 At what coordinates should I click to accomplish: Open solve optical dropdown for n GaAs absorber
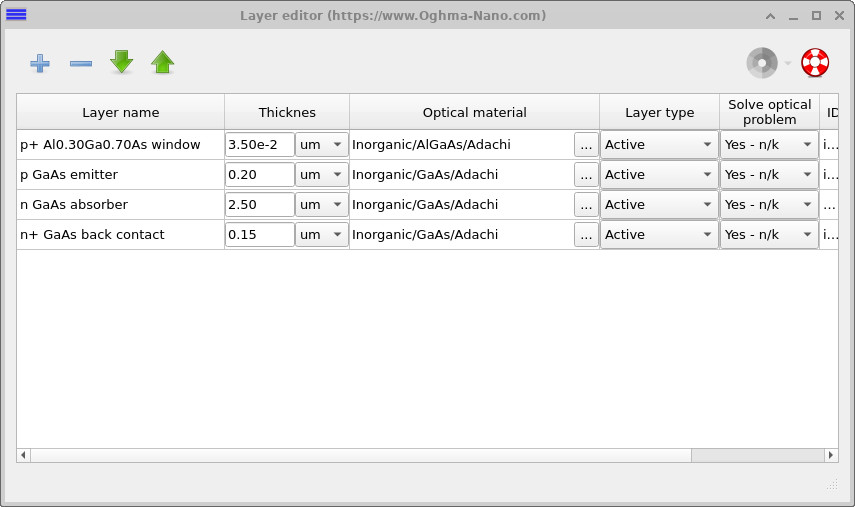coord(769,204)
